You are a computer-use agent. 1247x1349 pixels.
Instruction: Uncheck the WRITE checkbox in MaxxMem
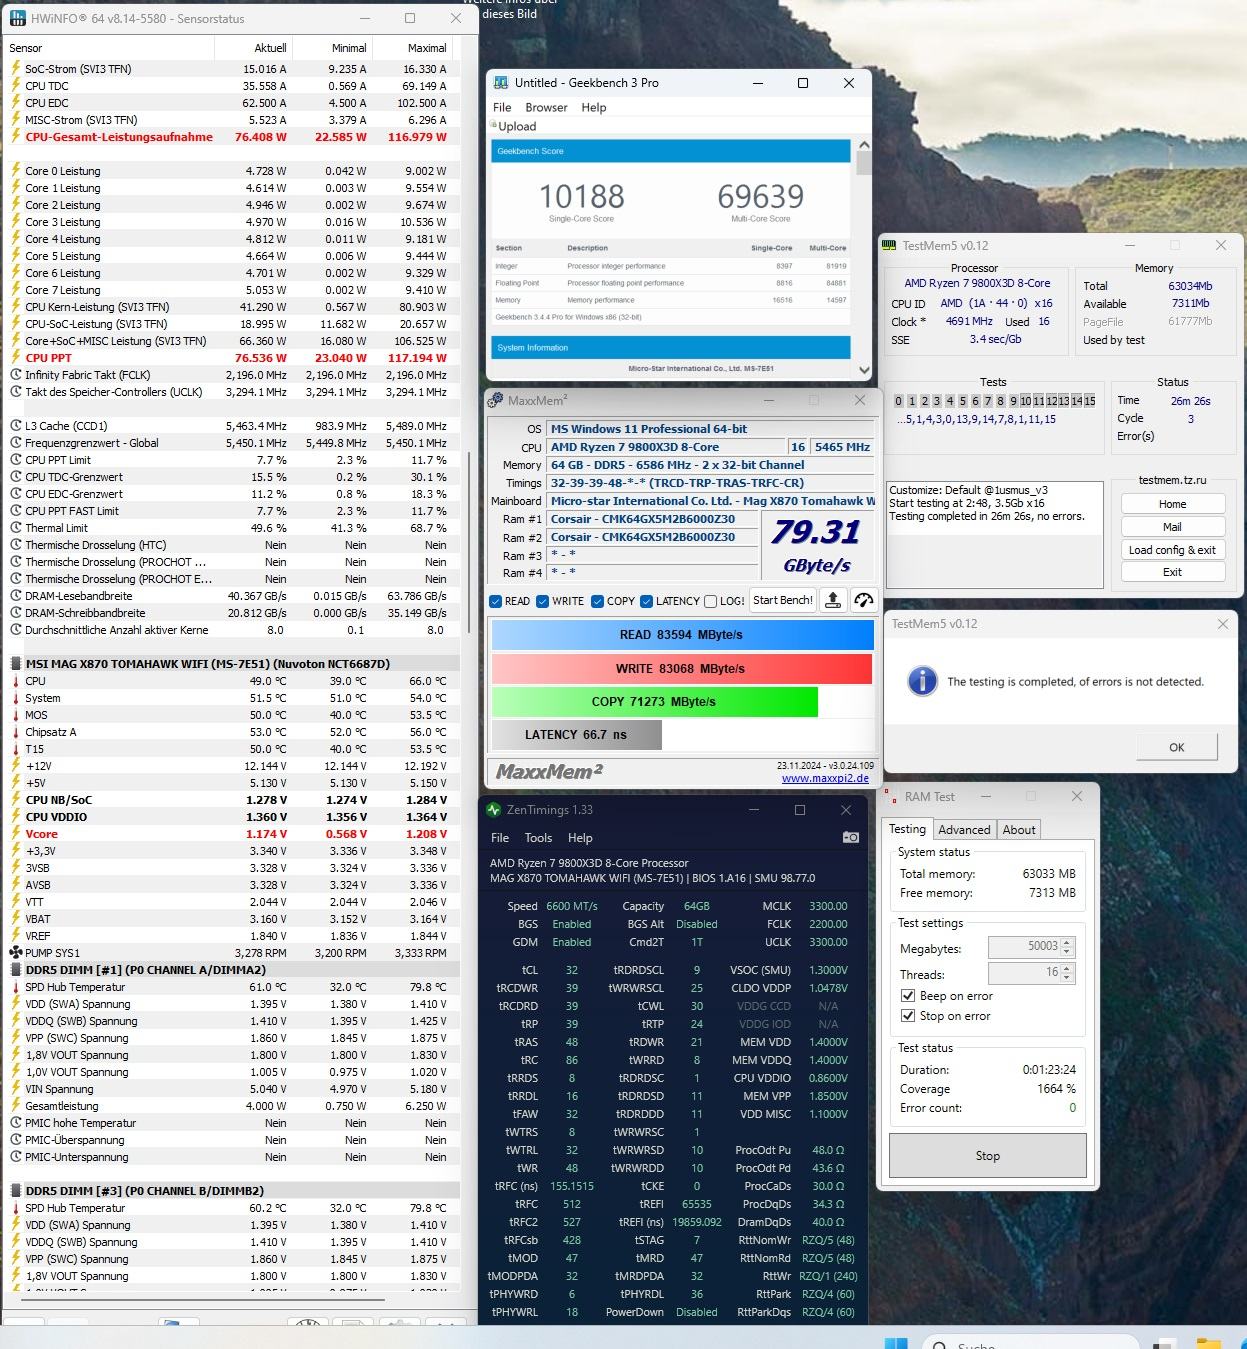pos(542,601)
